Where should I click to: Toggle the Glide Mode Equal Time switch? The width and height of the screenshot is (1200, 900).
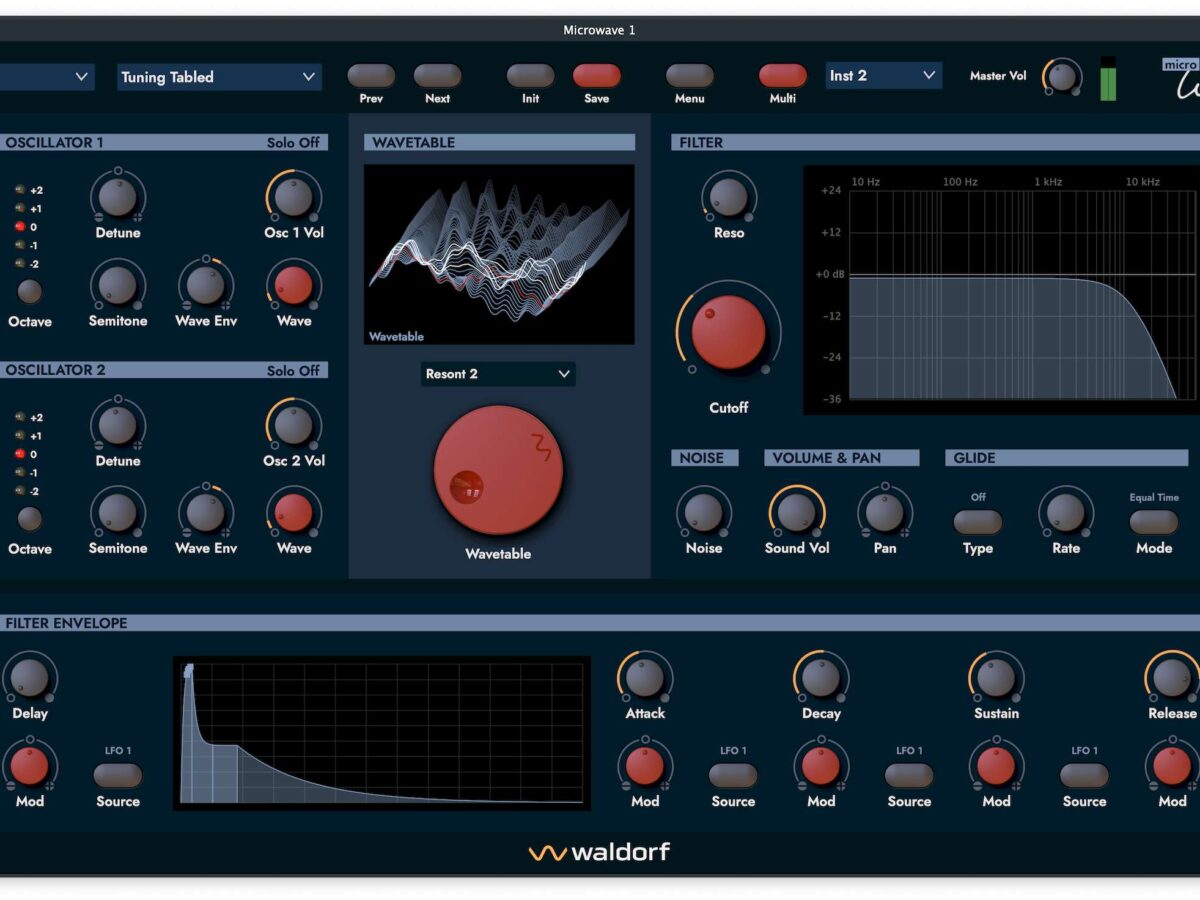[1153, 522]
